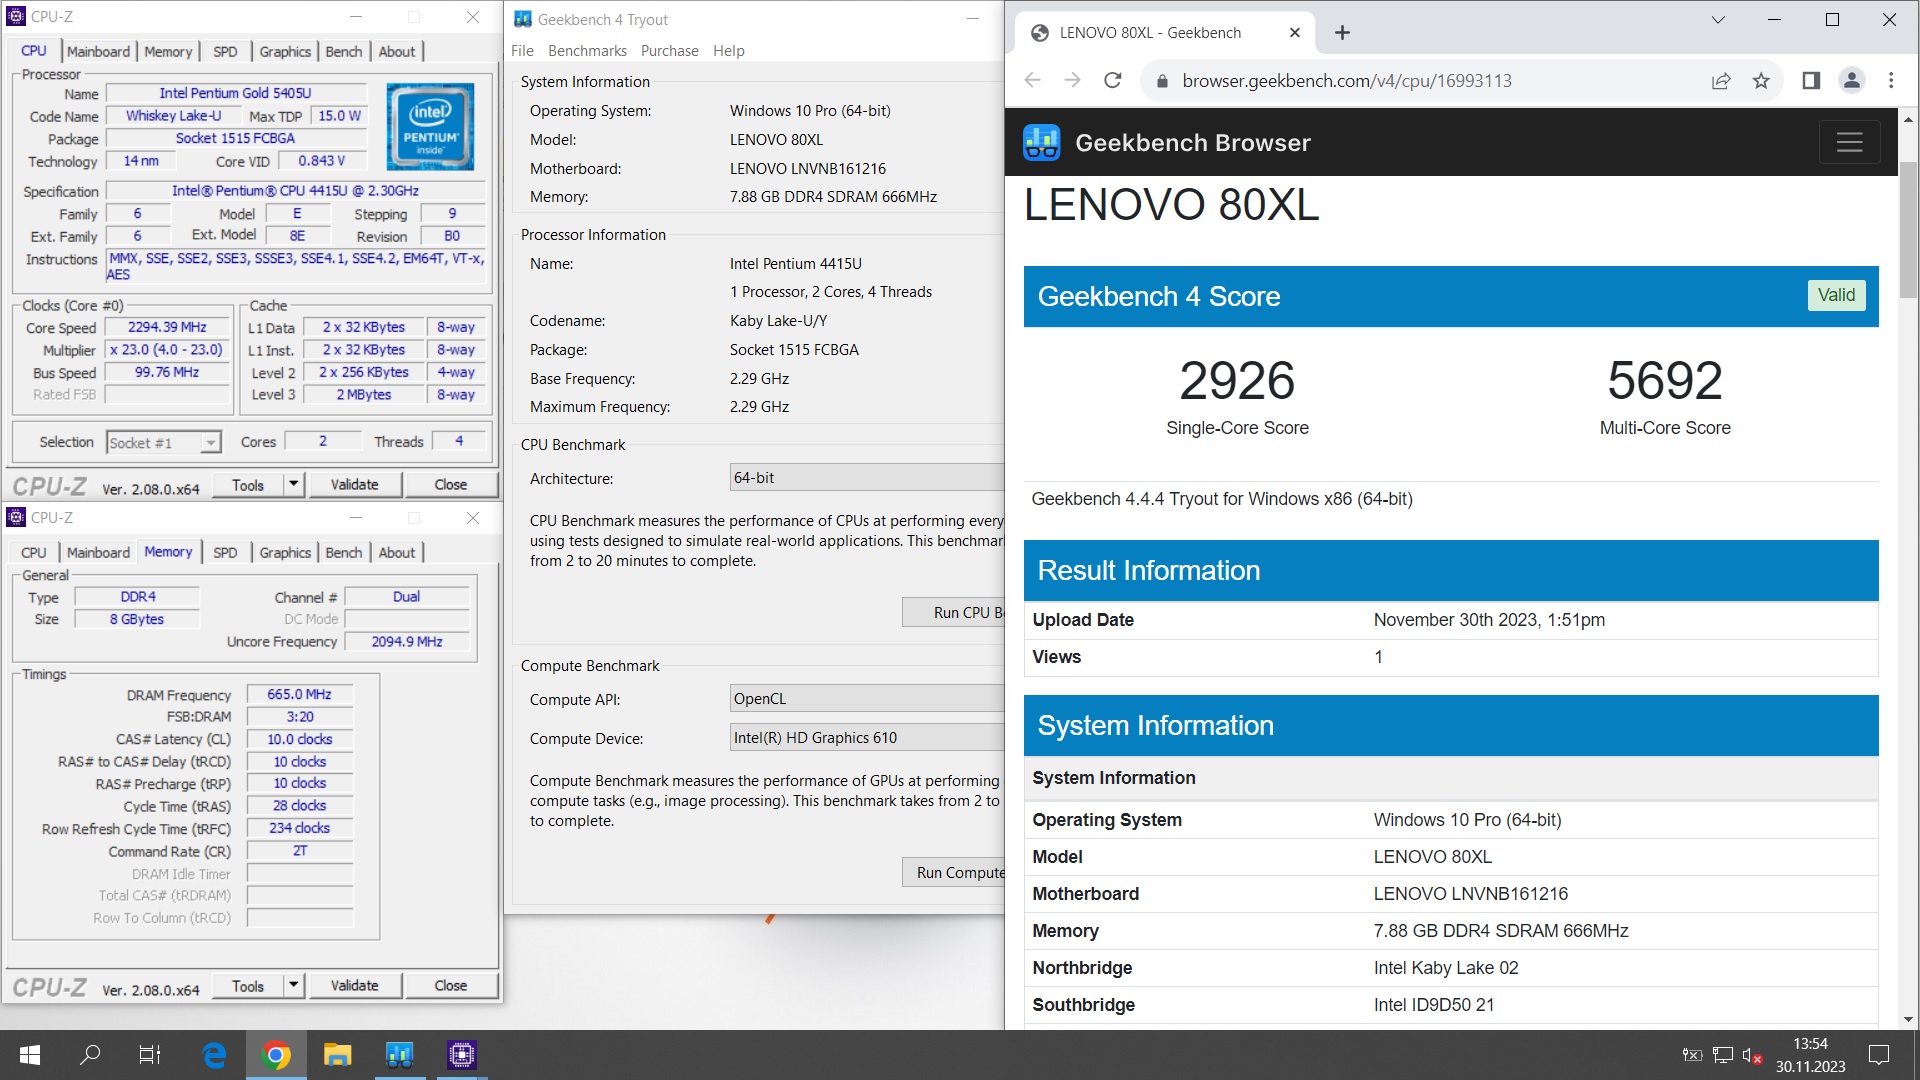
Task: Reload the Geekbench browser page
Action: coord(1112,81)
